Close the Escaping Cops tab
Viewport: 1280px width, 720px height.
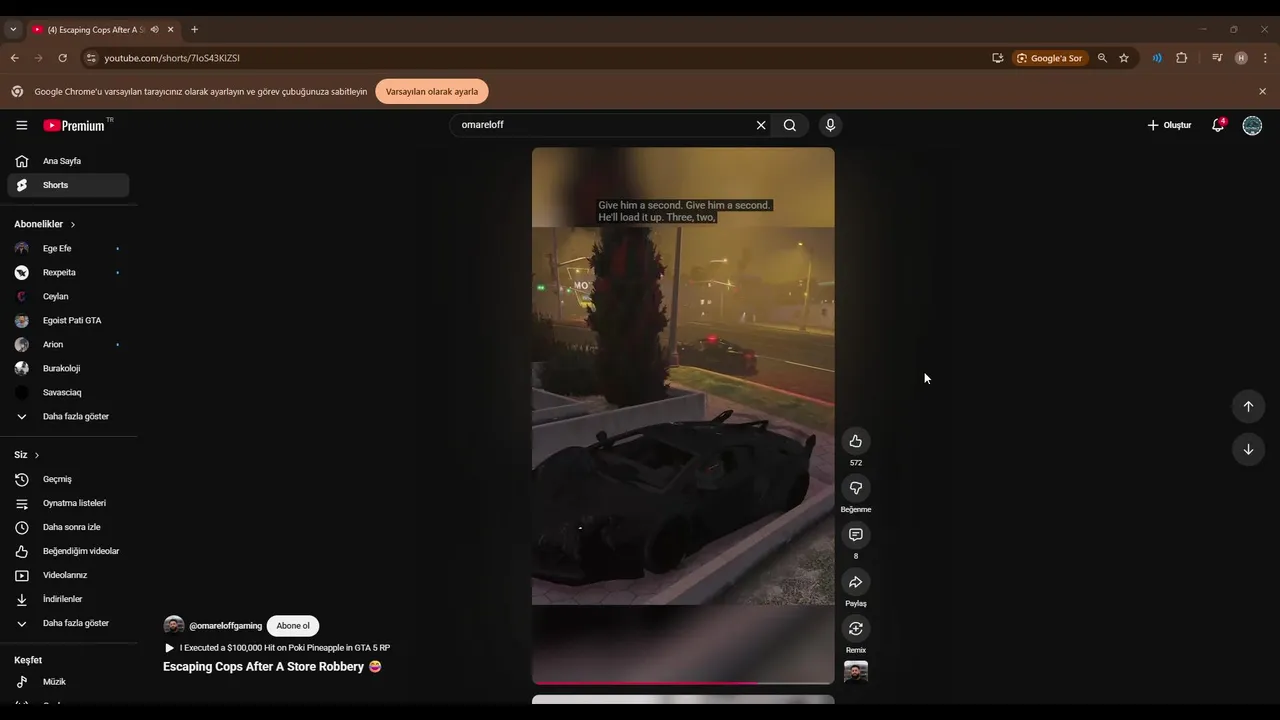click(x=171, y=30)
